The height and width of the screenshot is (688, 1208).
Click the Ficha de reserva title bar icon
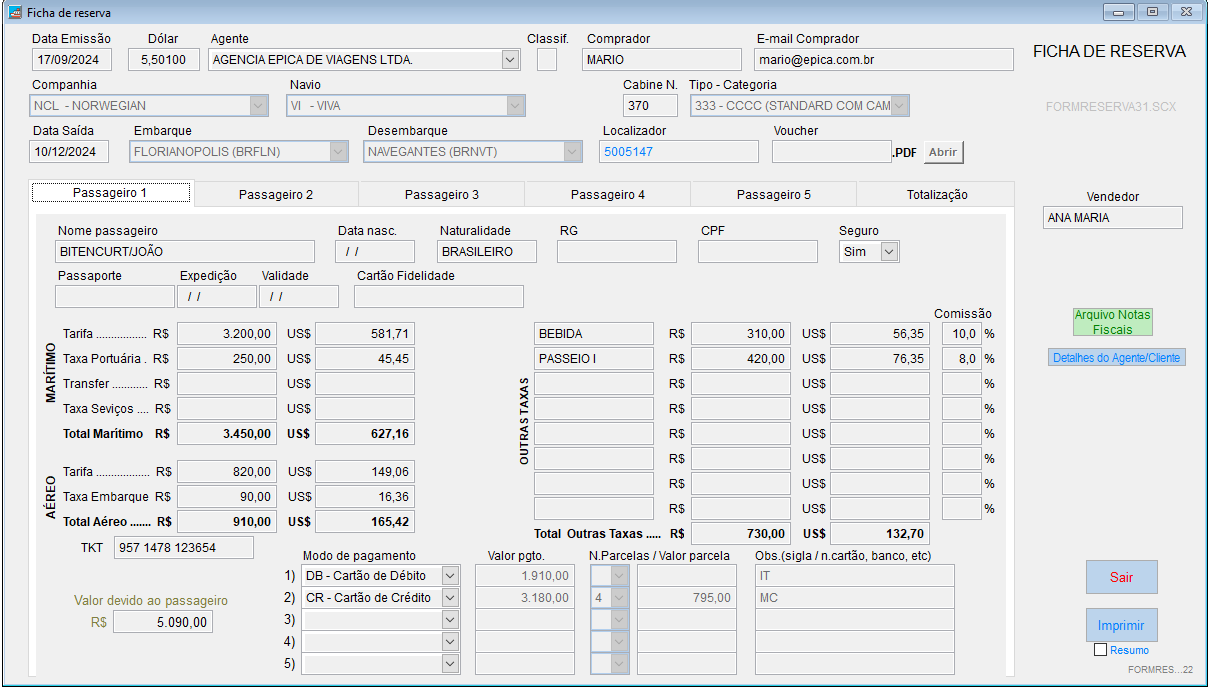pyautogui.click(x=15, y=13)
